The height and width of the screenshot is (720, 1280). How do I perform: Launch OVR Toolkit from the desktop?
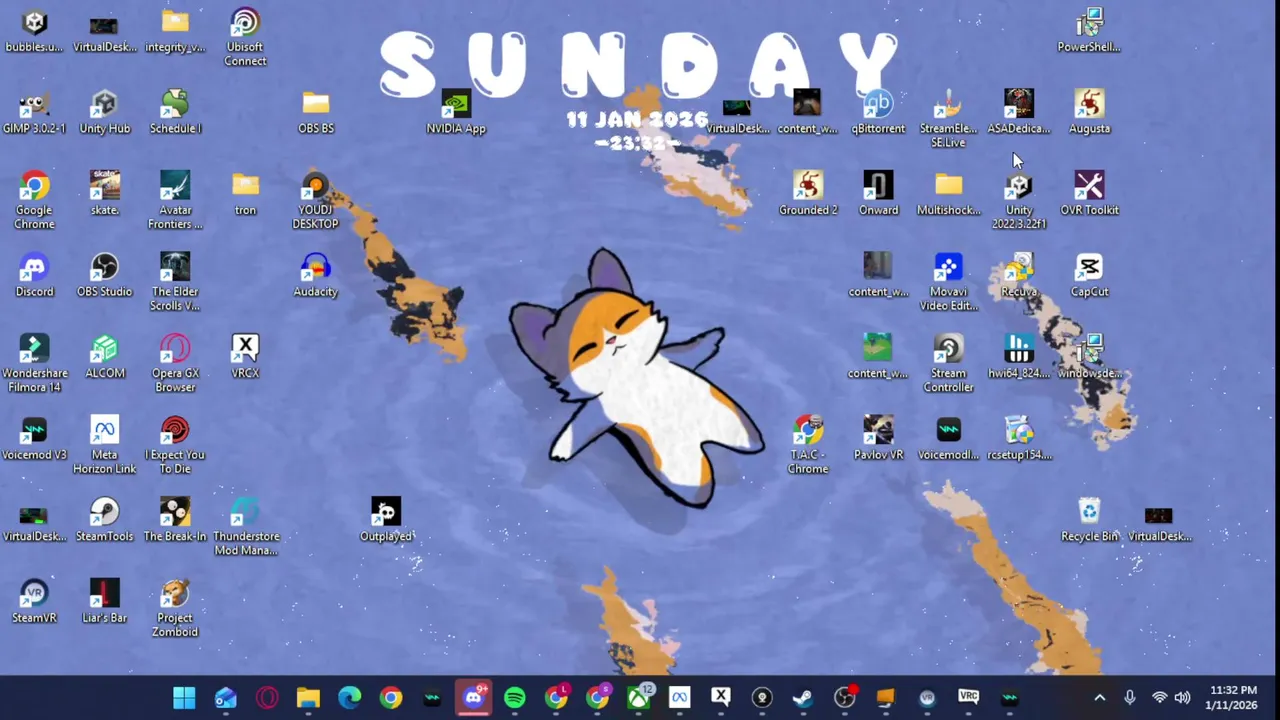1089,193
